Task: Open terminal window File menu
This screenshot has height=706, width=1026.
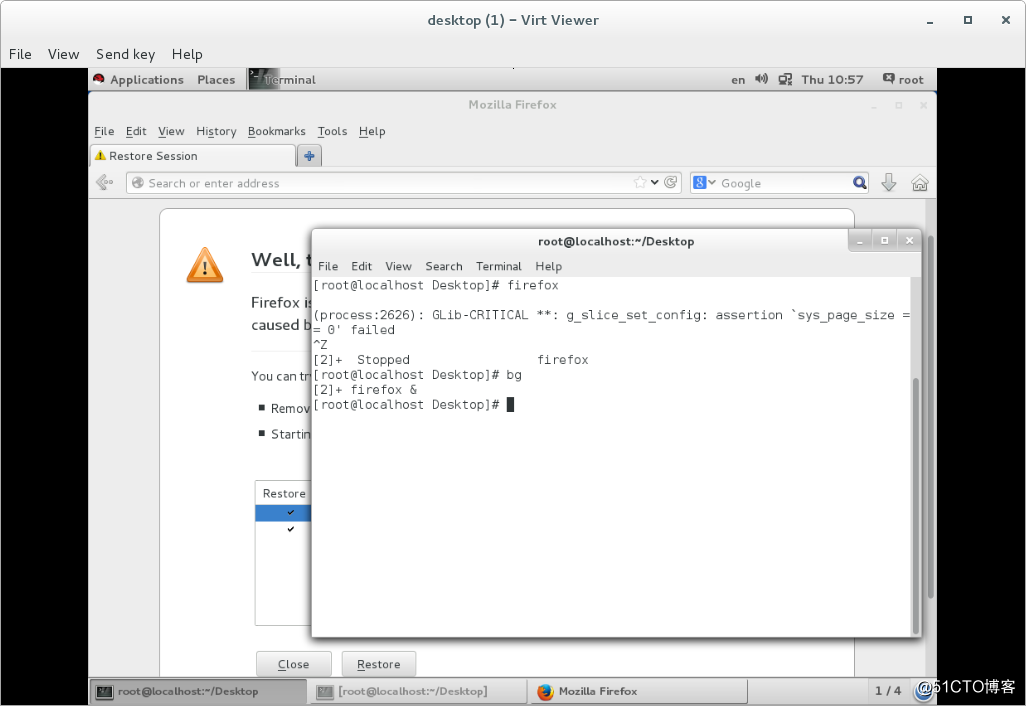Action: 328,266
